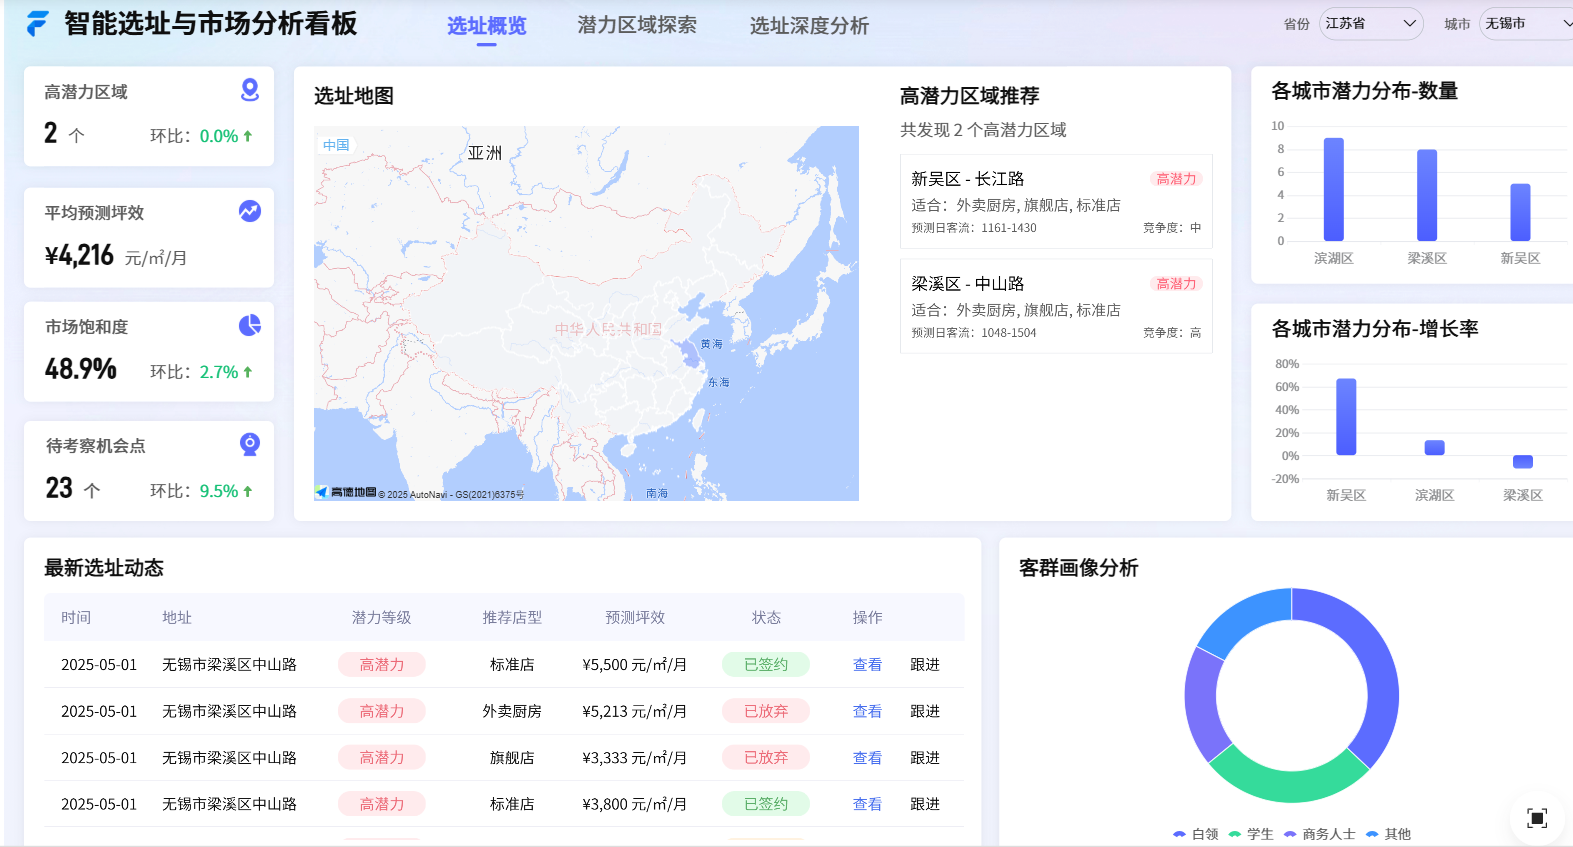Click the 高潜力 tag in 旗舰店 row
Screen dimensions: 1573x847
coord(382,758)
